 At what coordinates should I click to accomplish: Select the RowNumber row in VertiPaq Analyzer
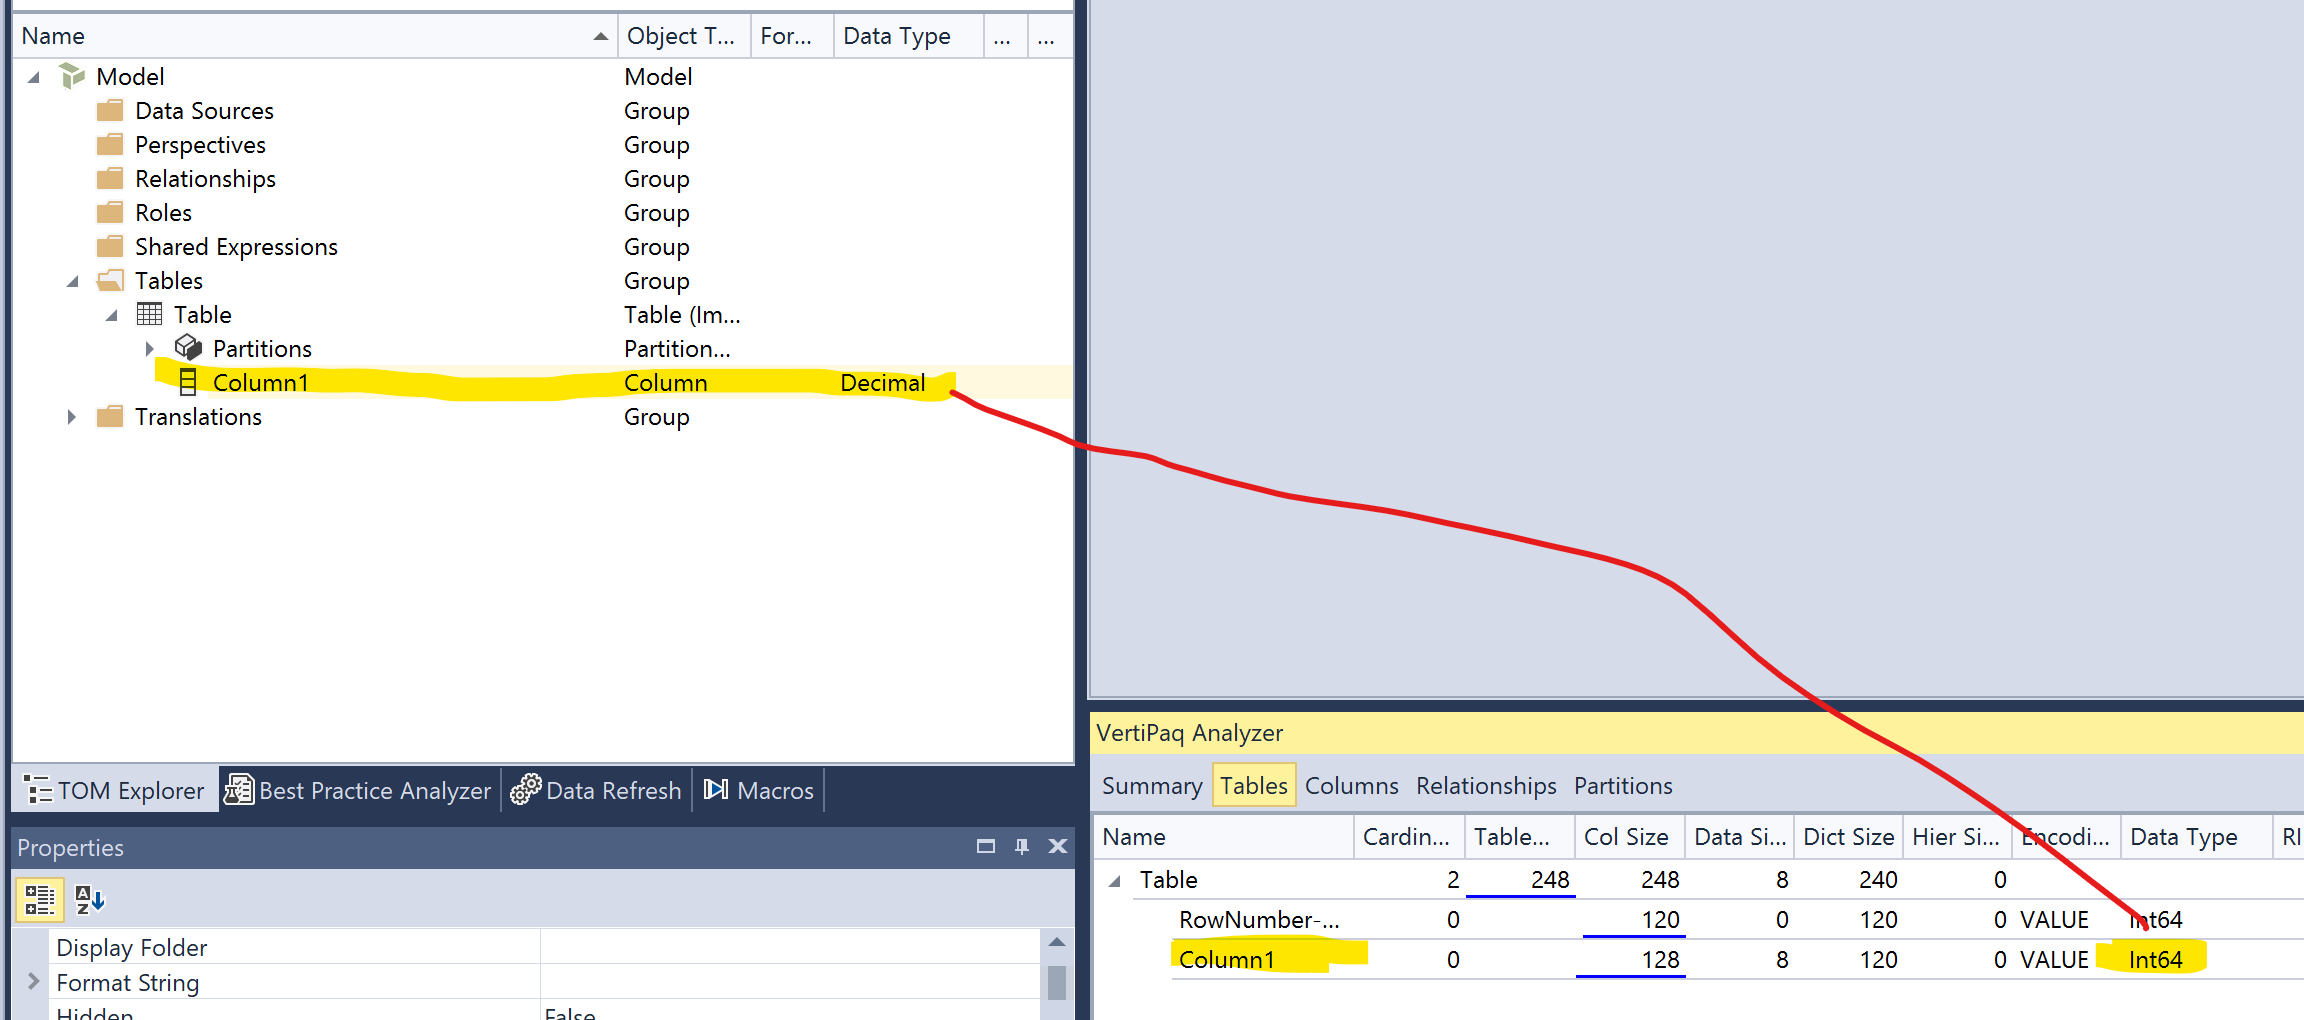tap(1259, 919)
